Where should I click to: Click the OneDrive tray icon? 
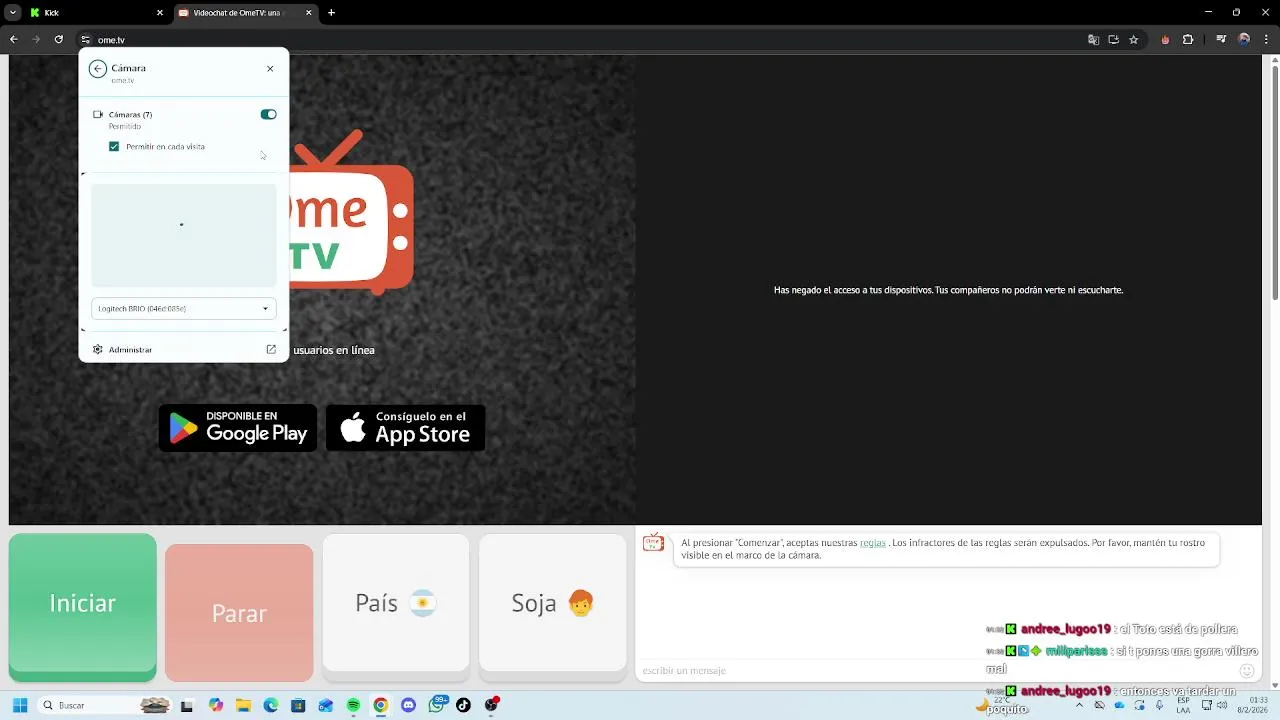coord(1119,705)
